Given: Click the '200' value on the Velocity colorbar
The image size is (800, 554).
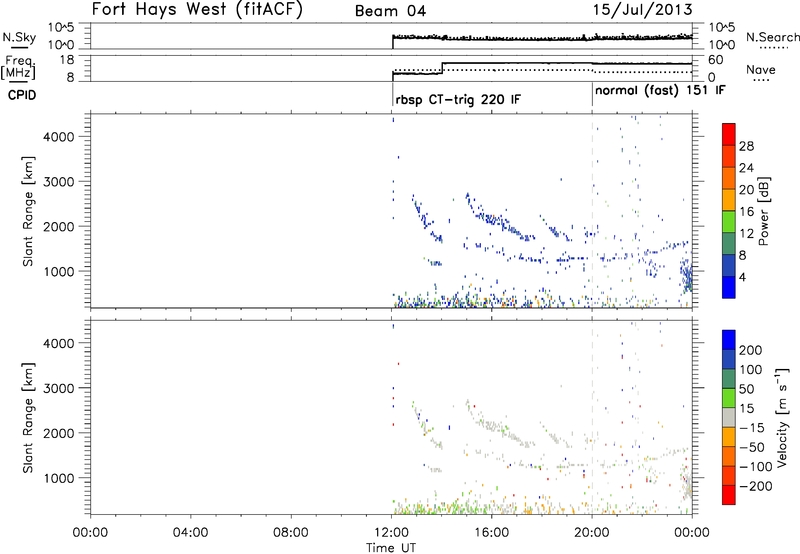Looking at the screenshot, I should tap(751, 350).
